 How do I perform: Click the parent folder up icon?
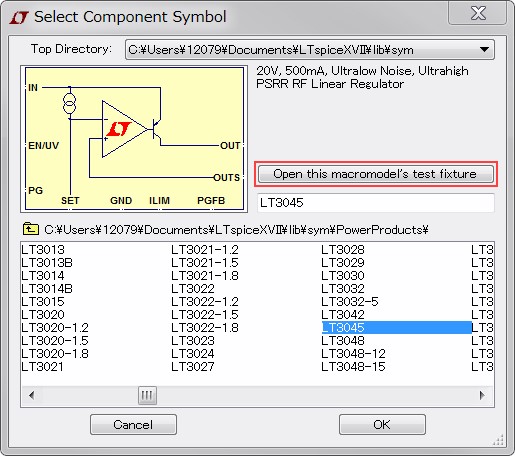tap(30, 229)
